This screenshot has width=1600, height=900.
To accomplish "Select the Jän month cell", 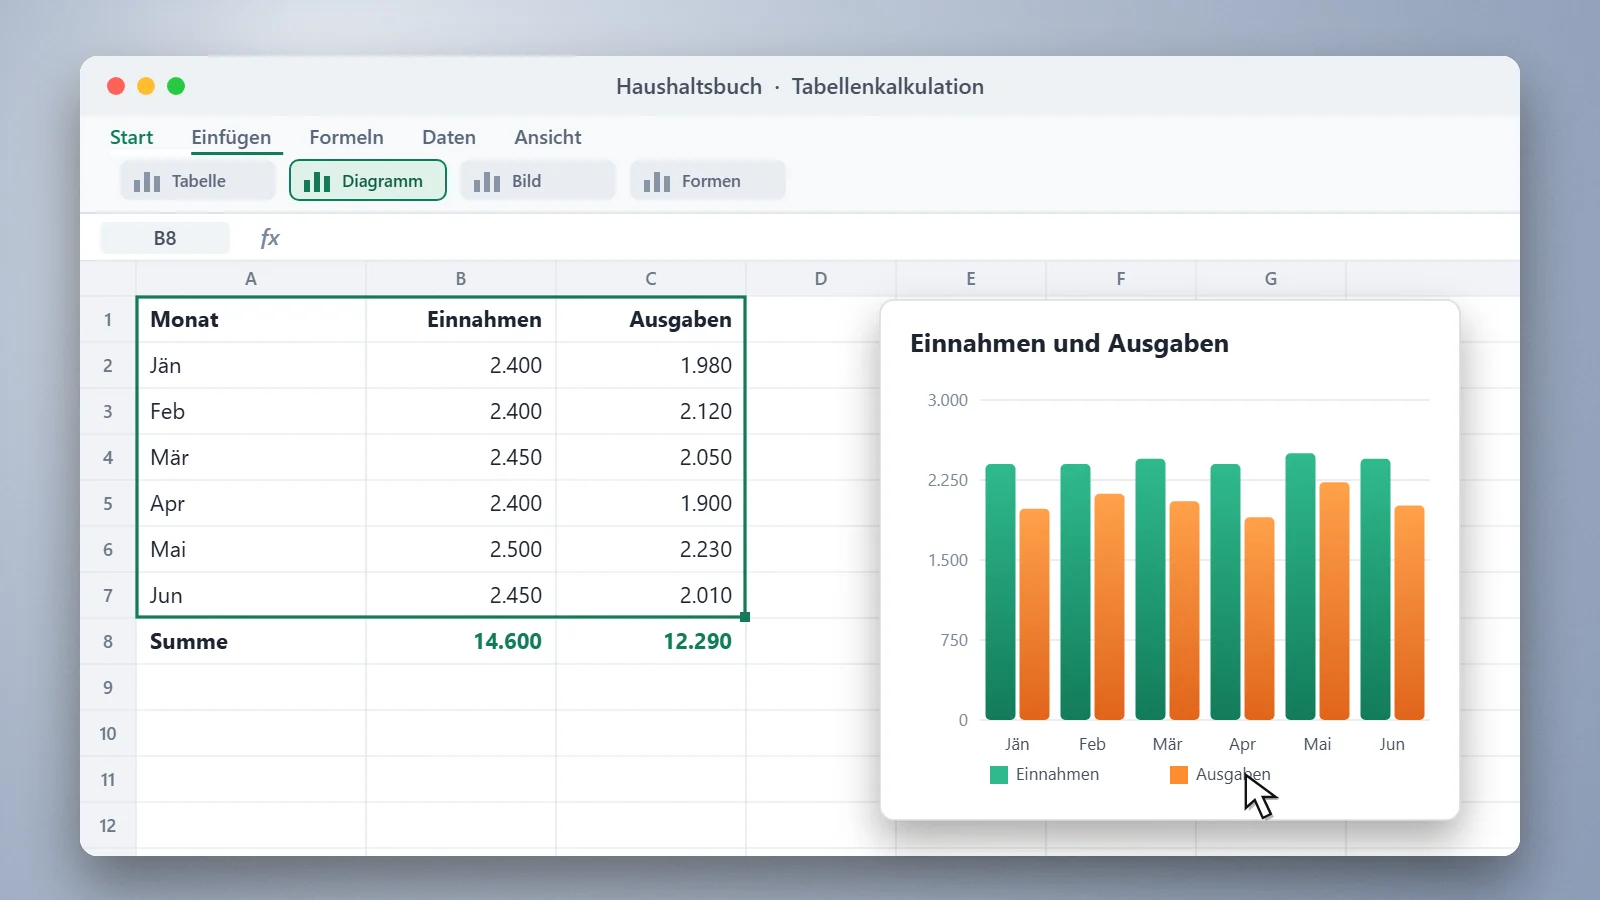I will point(251,366).
